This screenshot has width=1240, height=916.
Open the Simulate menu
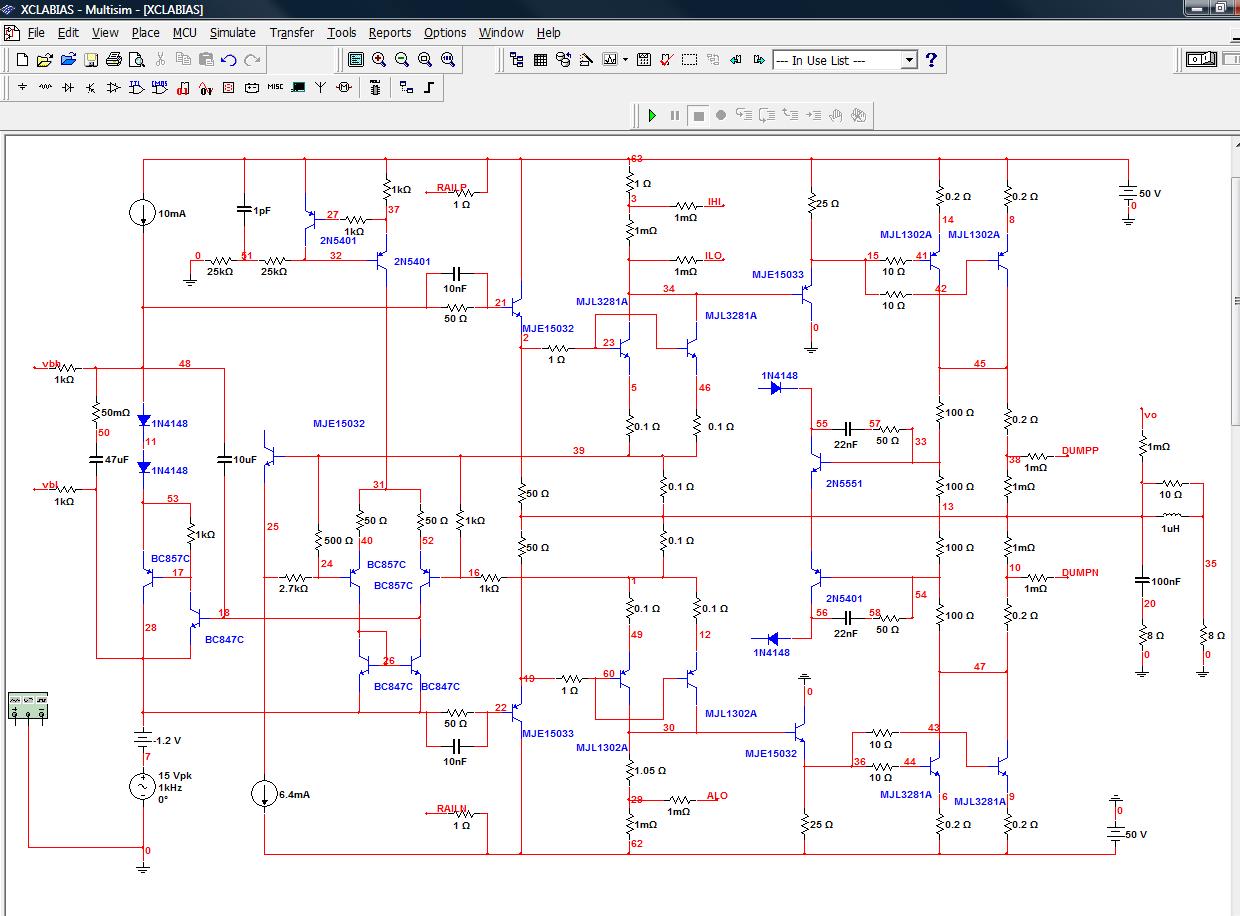click(x=232, y=33)
